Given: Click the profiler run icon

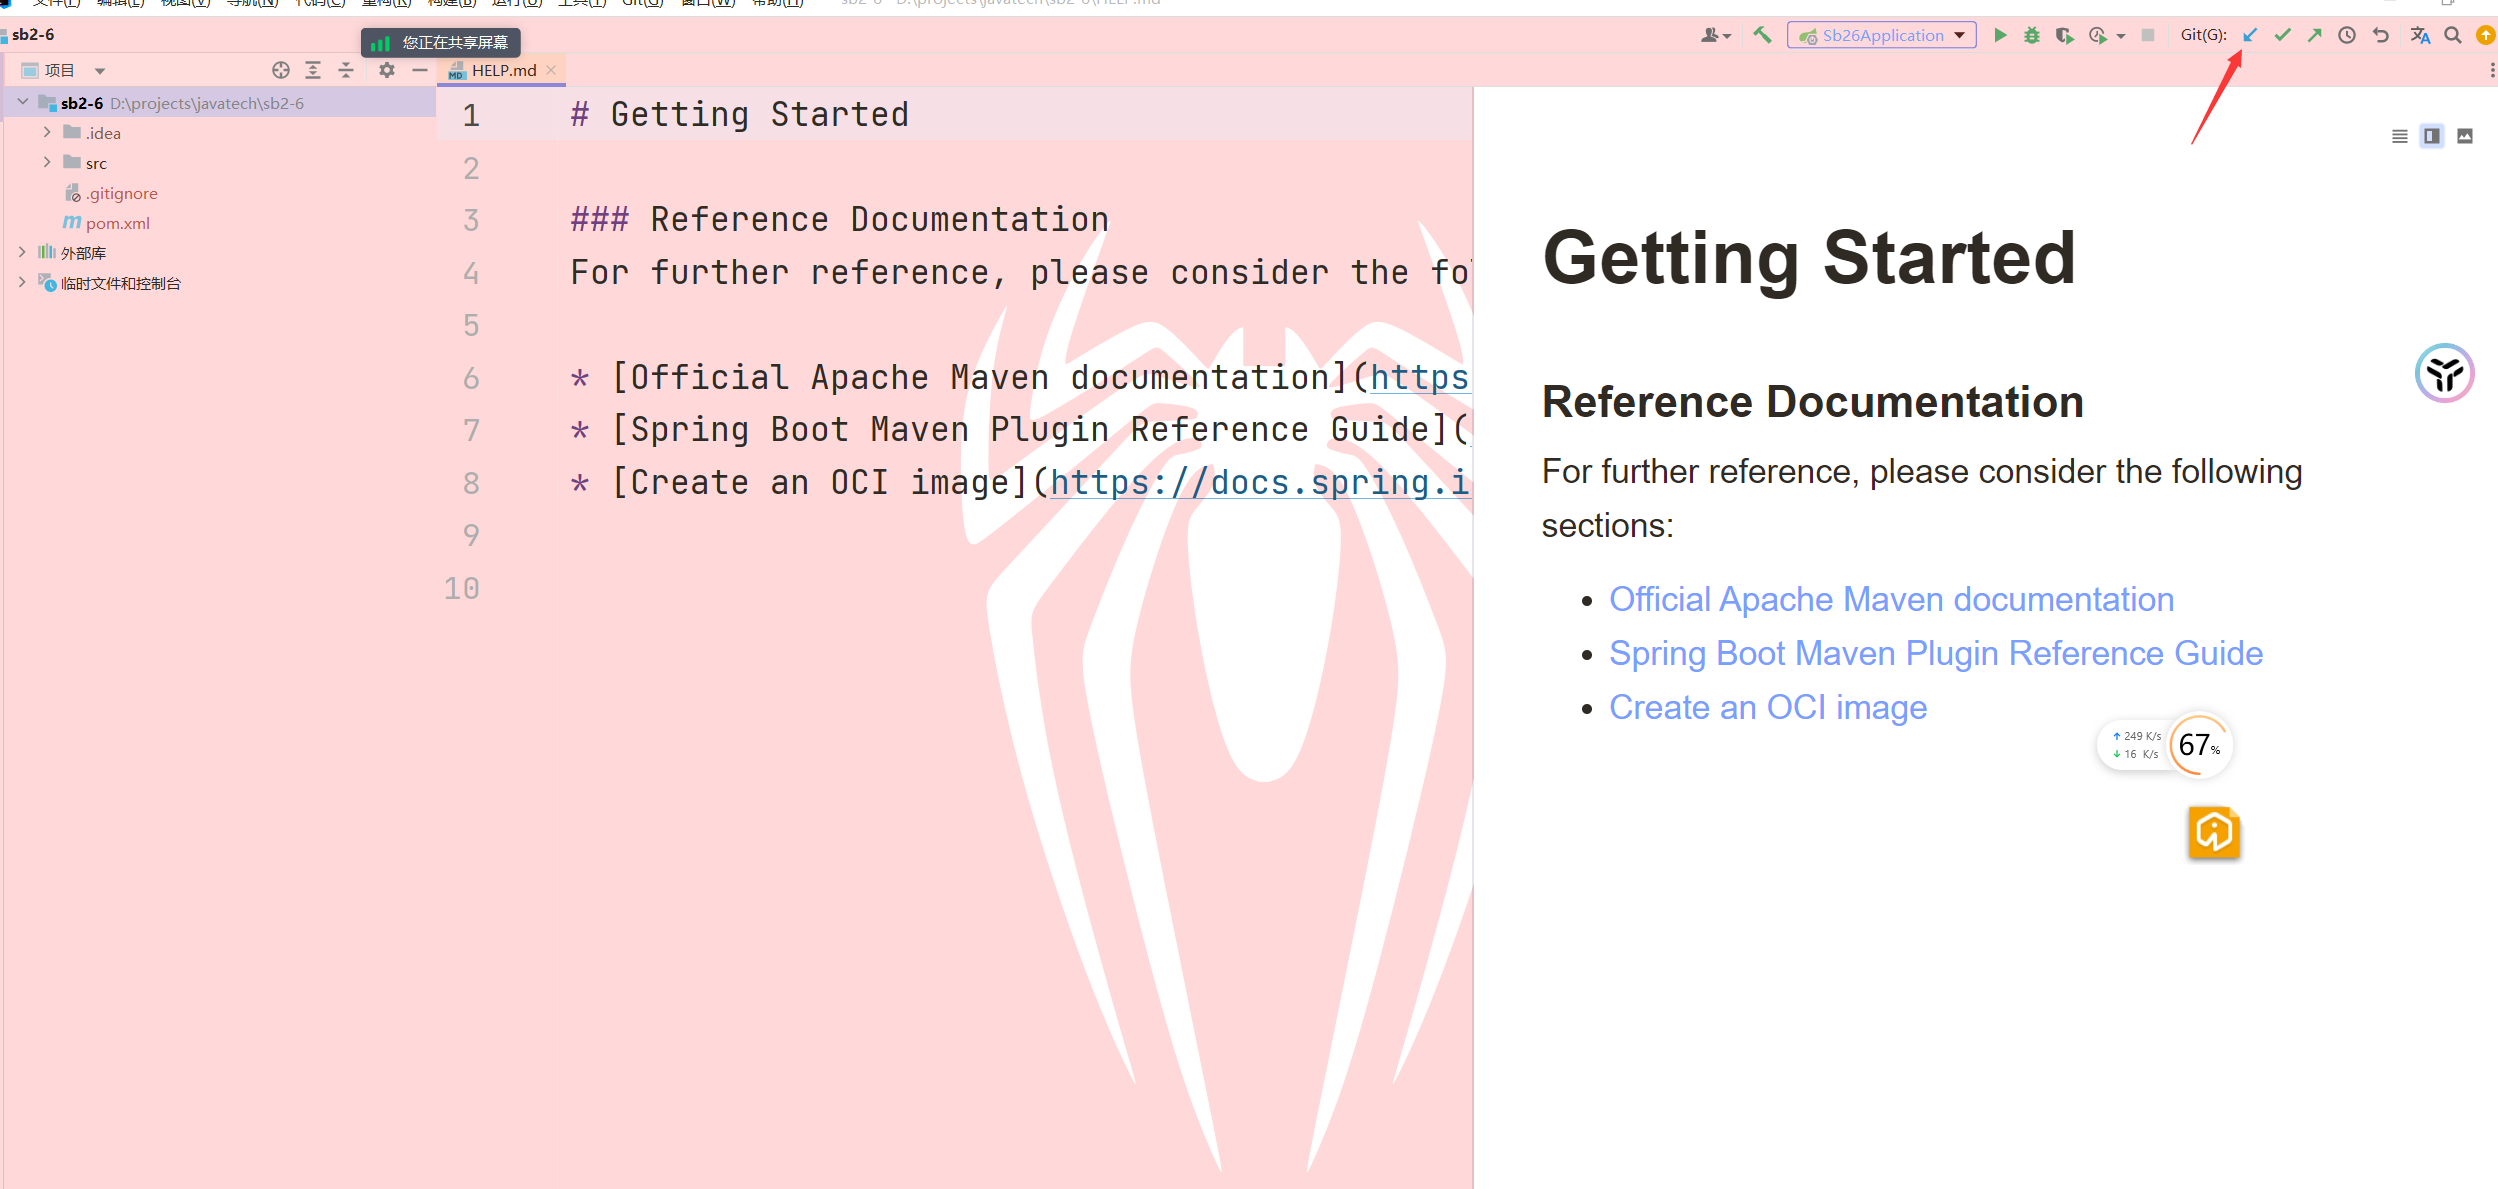Looking at the screenshot, I should [2098, 35].
